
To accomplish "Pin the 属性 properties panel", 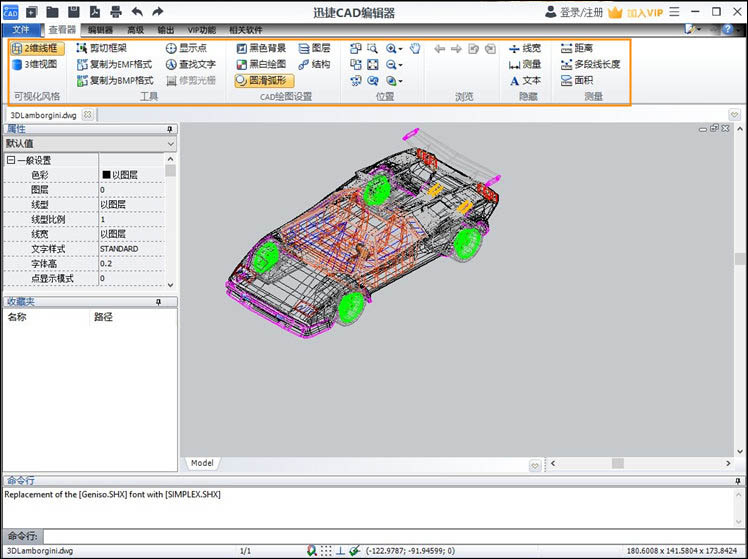I will click(169, 129).
